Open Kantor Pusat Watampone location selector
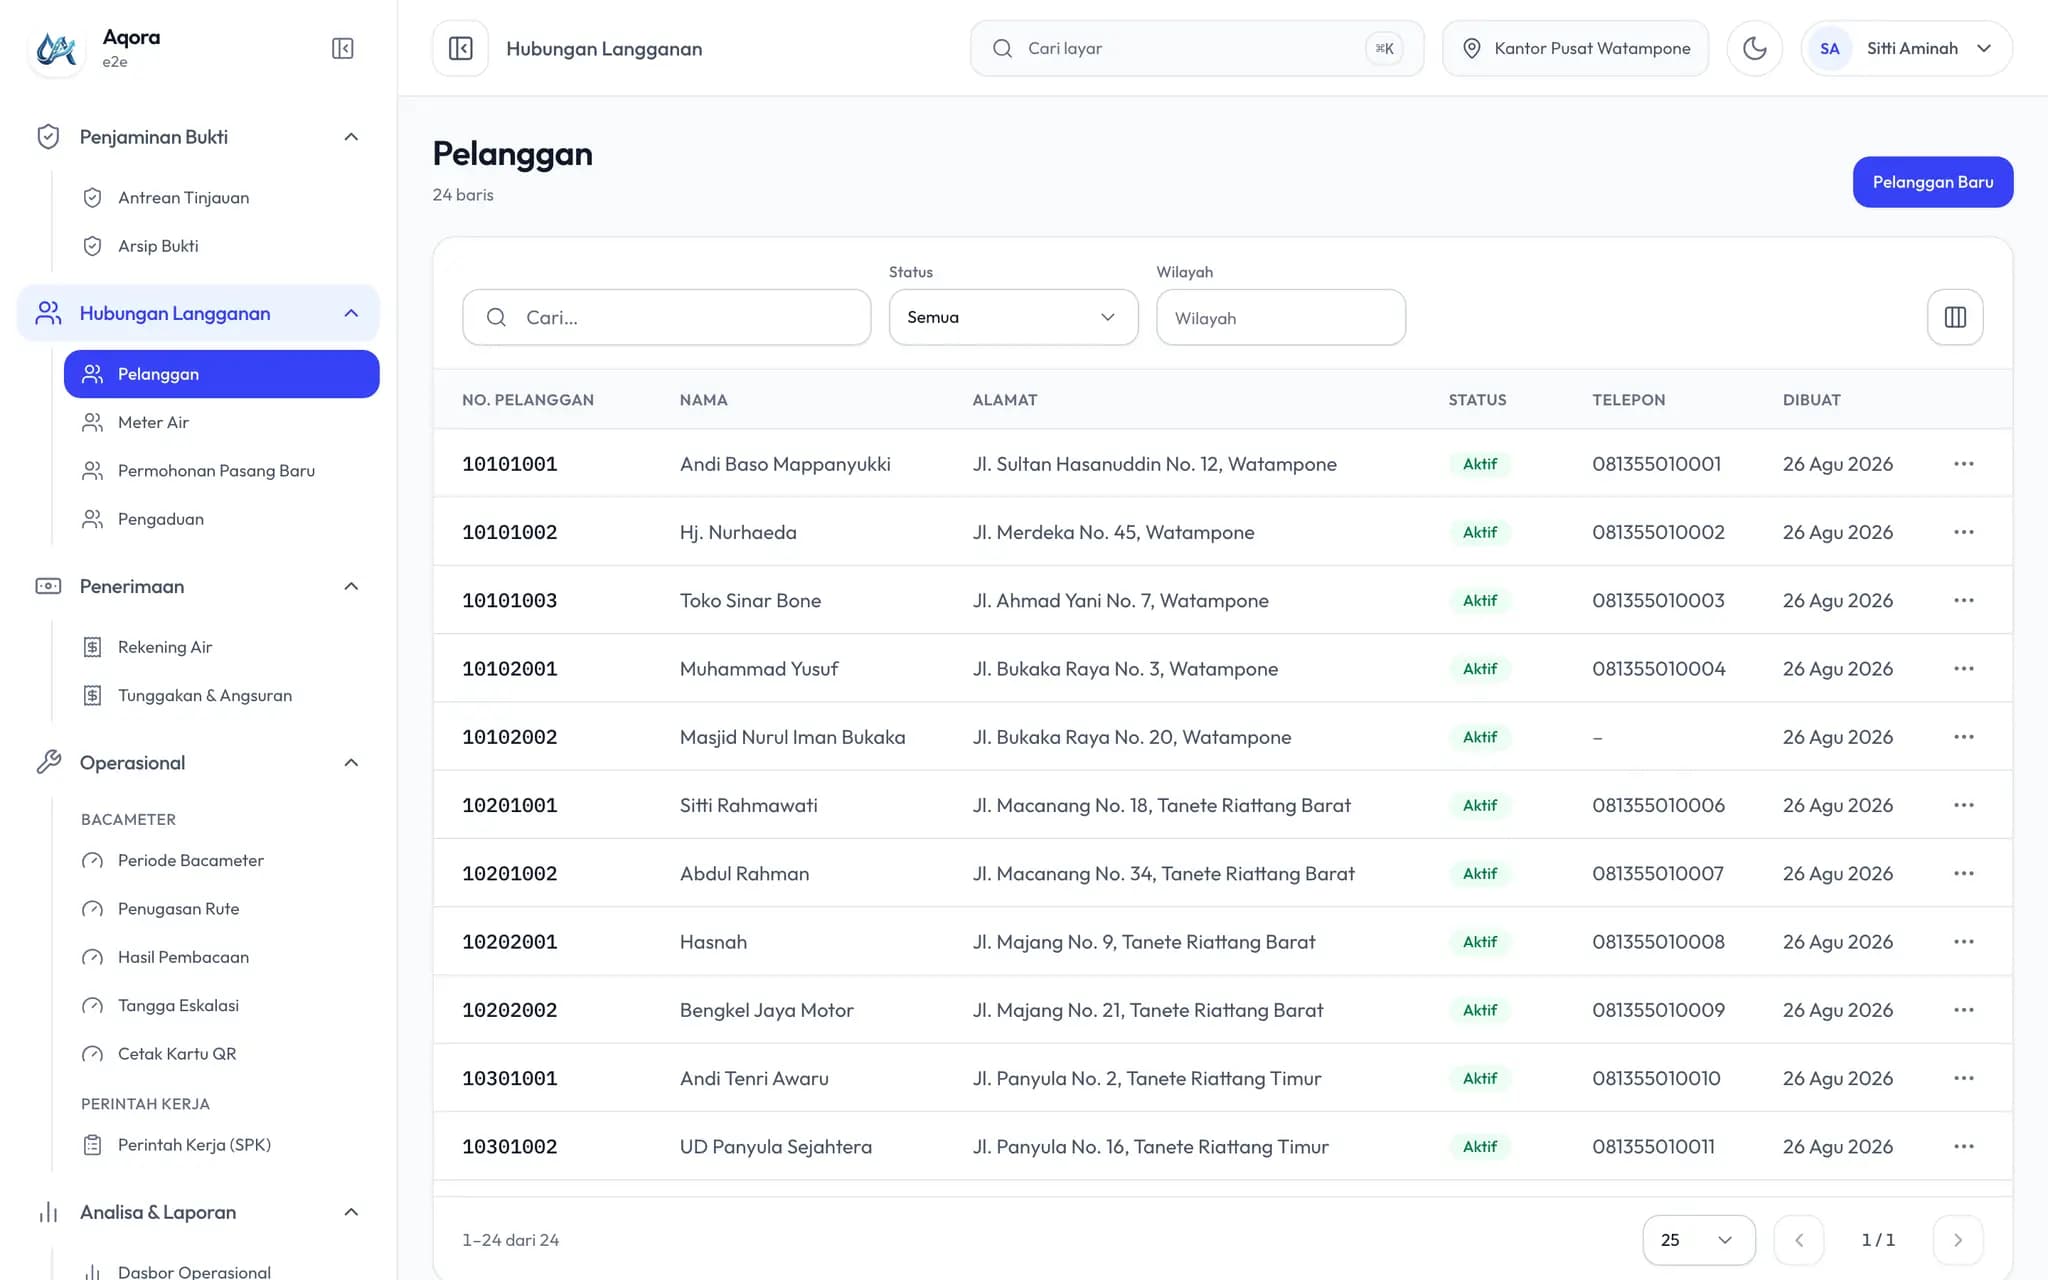 (x=1575, y=48)
